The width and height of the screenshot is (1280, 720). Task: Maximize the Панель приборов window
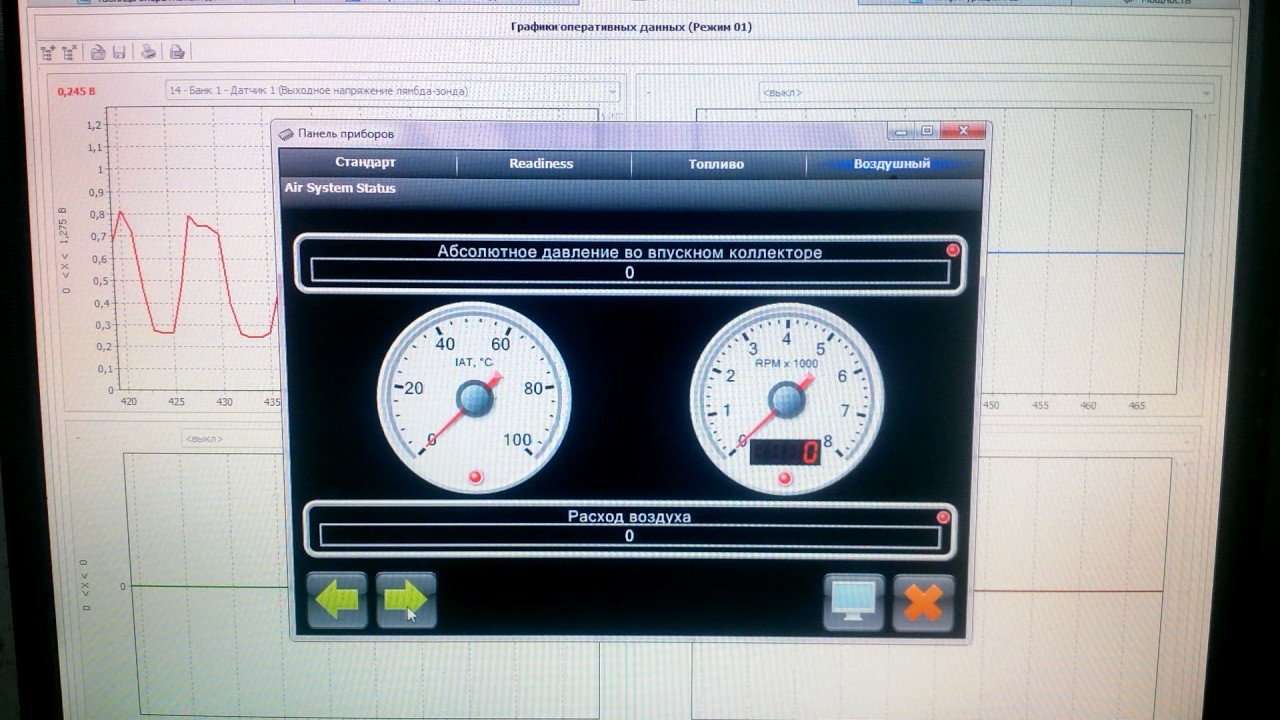927,130
